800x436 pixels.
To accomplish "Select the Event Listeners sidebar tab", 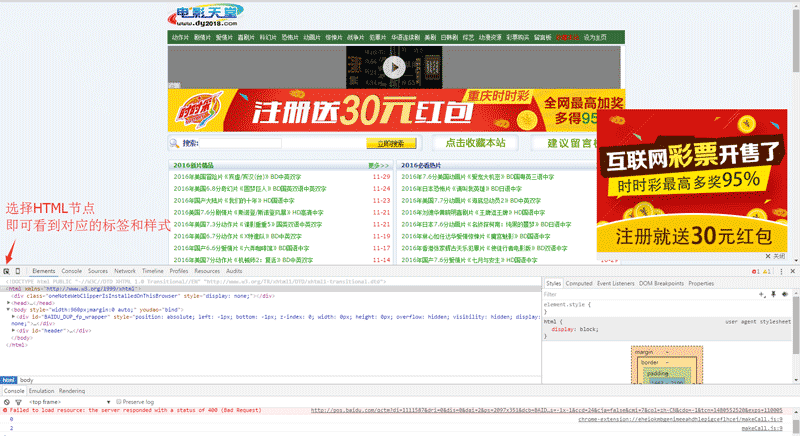I will [615, 284].
